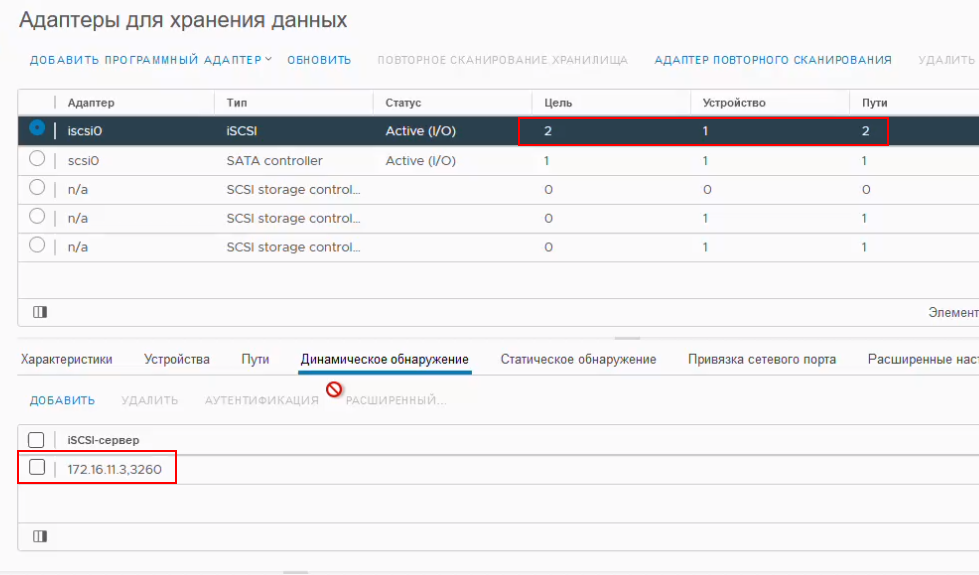Image resolution: width=979 pixels, height=575 pixels.
Task: Click the 172.16.11.3,3260 server entry
Action: (x=114, y=469)
